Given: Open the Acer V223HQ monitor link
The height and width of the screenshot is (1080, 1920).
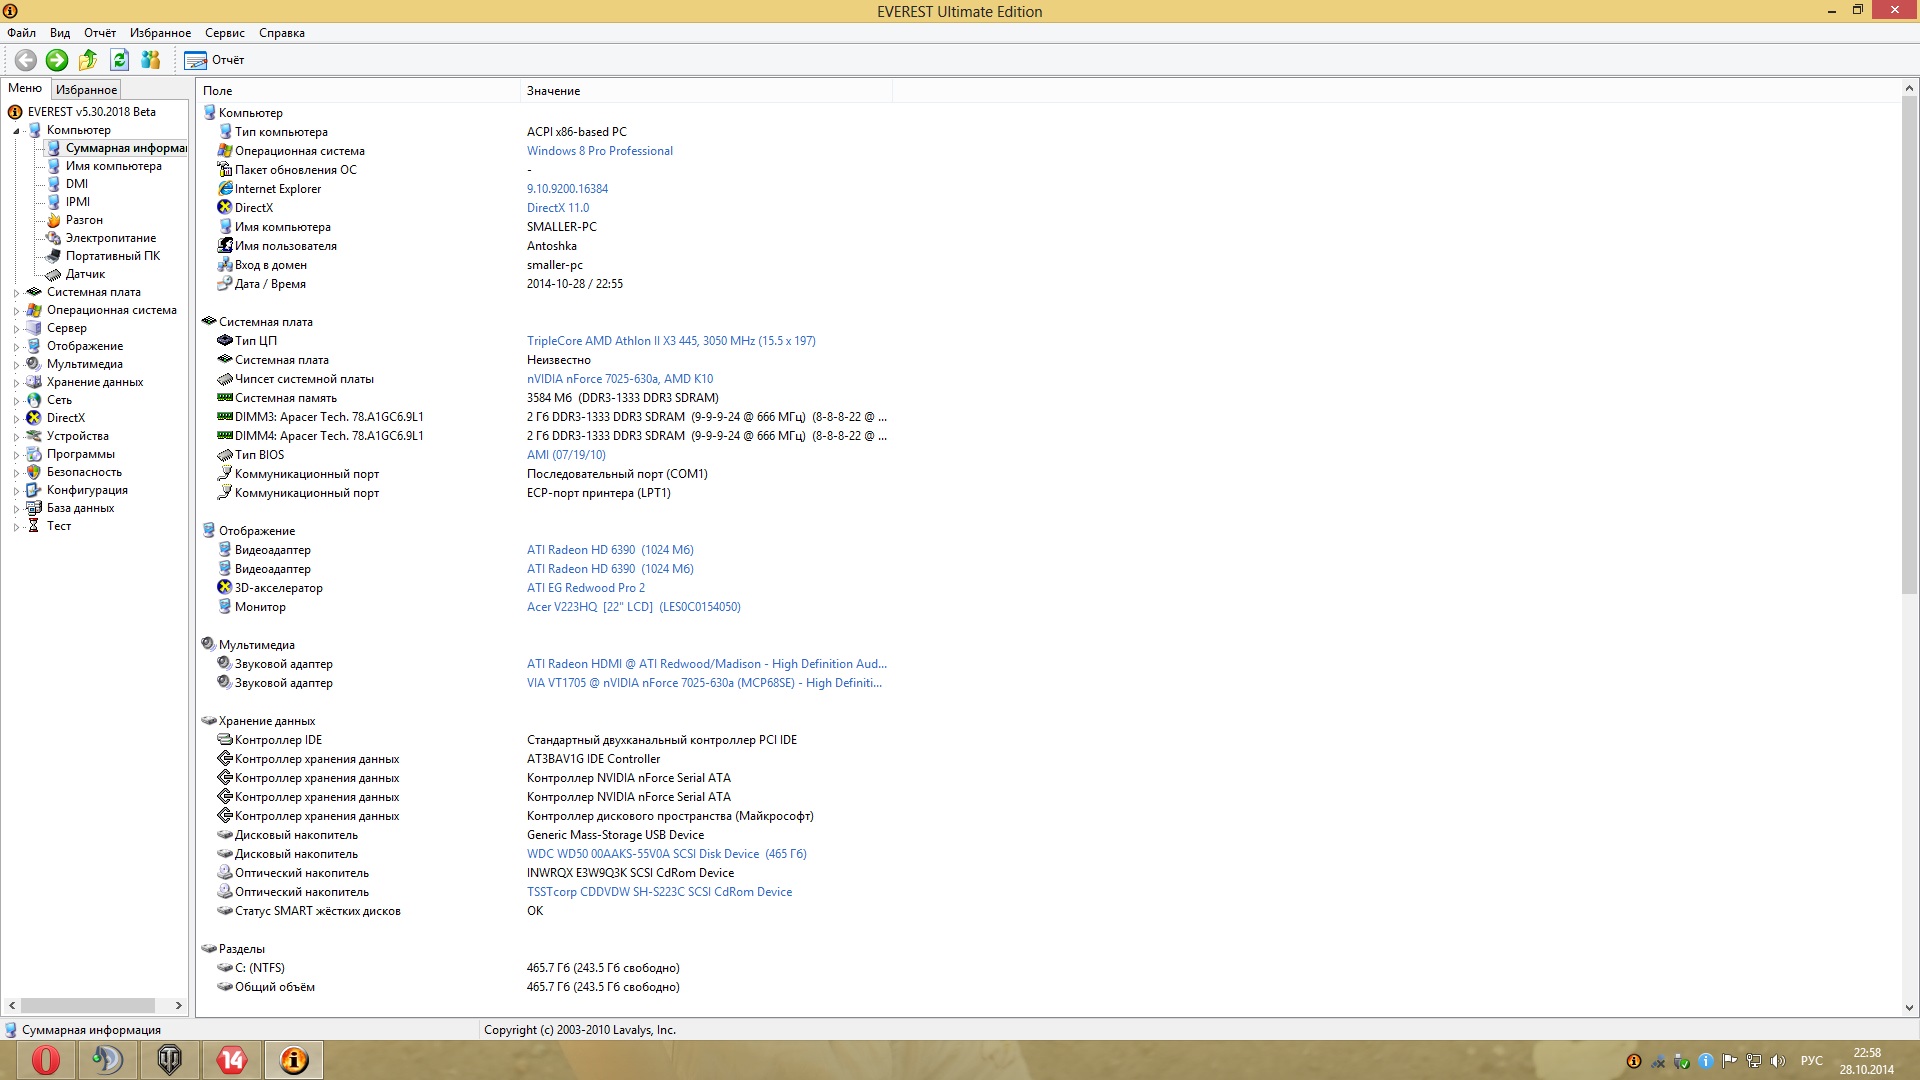Looking at the screenshot, I should click(x=634, y=607).
